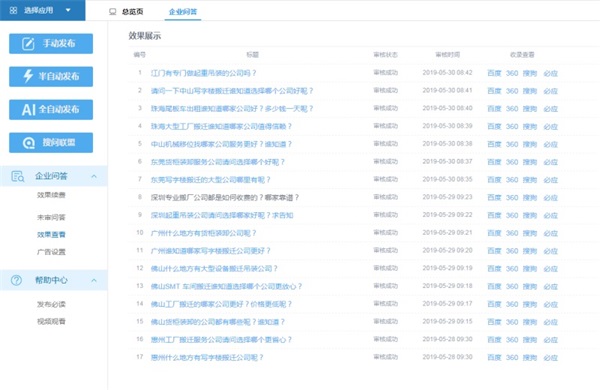Click the 半自动发布 button

pos(51,77)
